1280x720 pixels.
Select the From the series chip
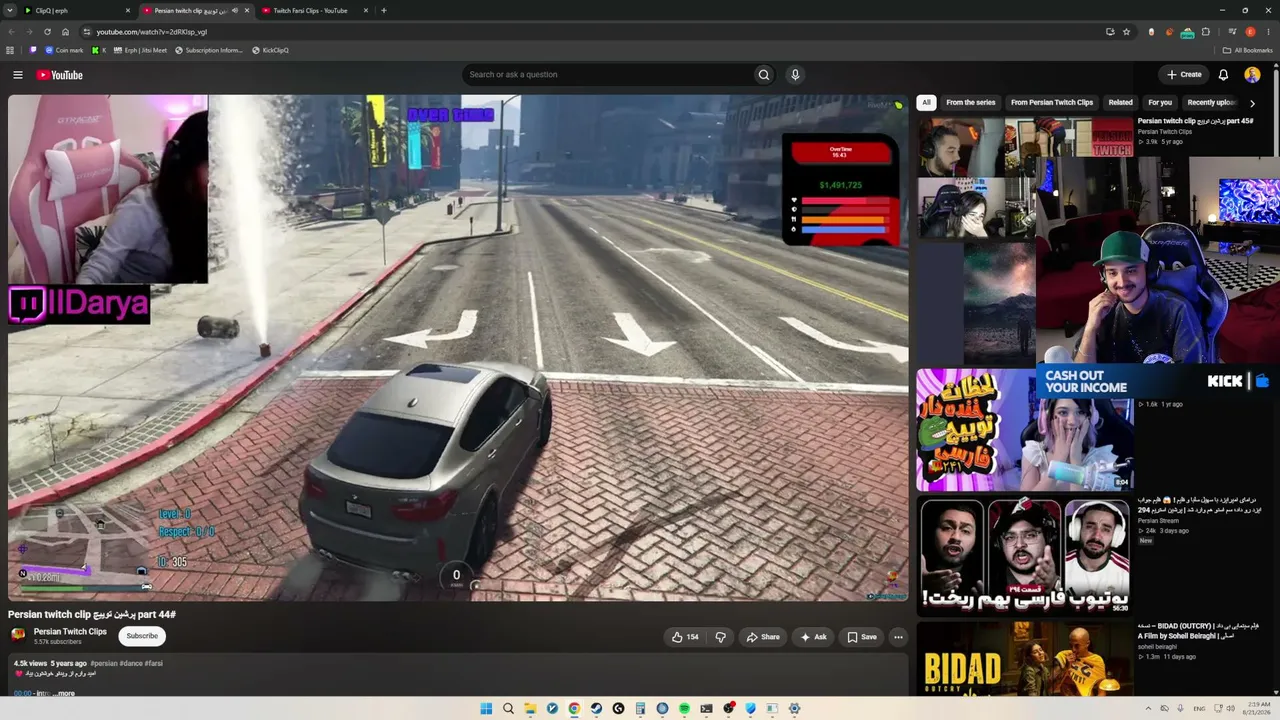(x=971, y=102)
